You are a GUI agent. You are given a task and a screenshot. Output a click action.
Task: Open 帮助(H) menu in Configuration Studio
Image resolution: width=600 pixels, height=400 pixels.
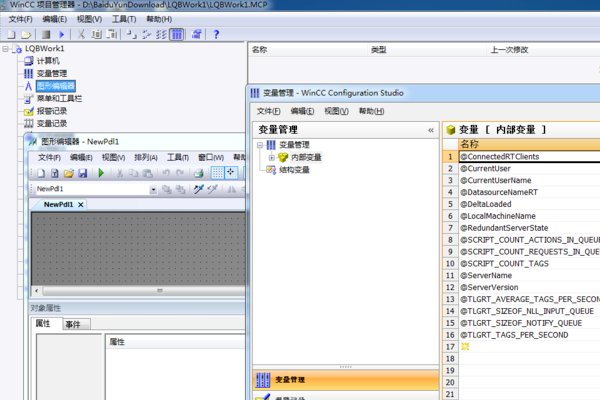pos(371,111)
